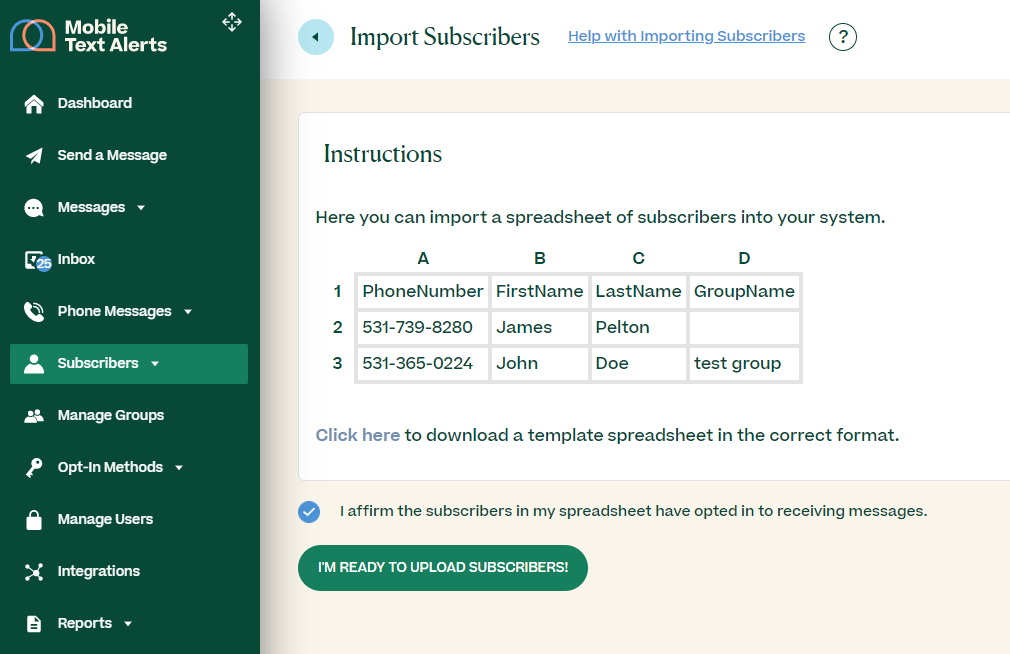Click the Inbox icon with 25 badge

point(36,260)
